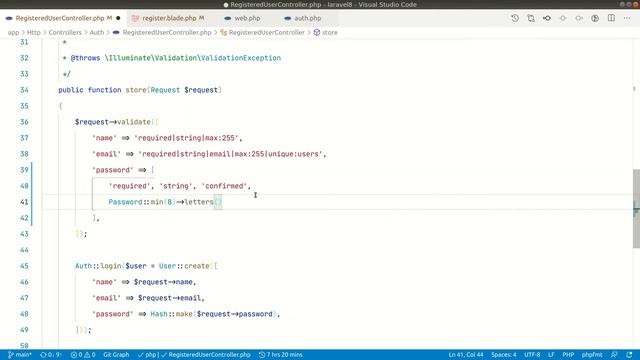
Task: Open the file history timeline icon
Action: click(515, 18)
